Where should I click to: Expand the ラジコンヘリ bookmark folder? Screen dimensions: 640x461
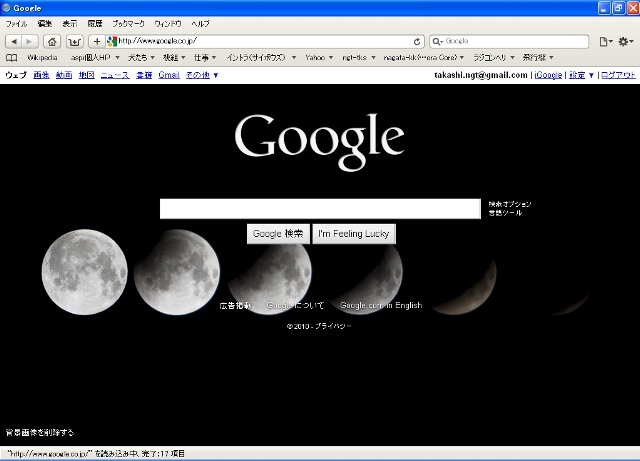pyautogui.click(x=493, y=58)
